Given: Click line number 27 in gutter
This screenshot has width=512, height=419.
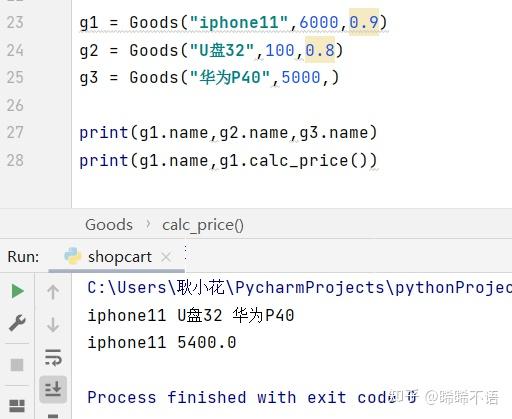Looking at the screenshot, I should tap(15, 132).
